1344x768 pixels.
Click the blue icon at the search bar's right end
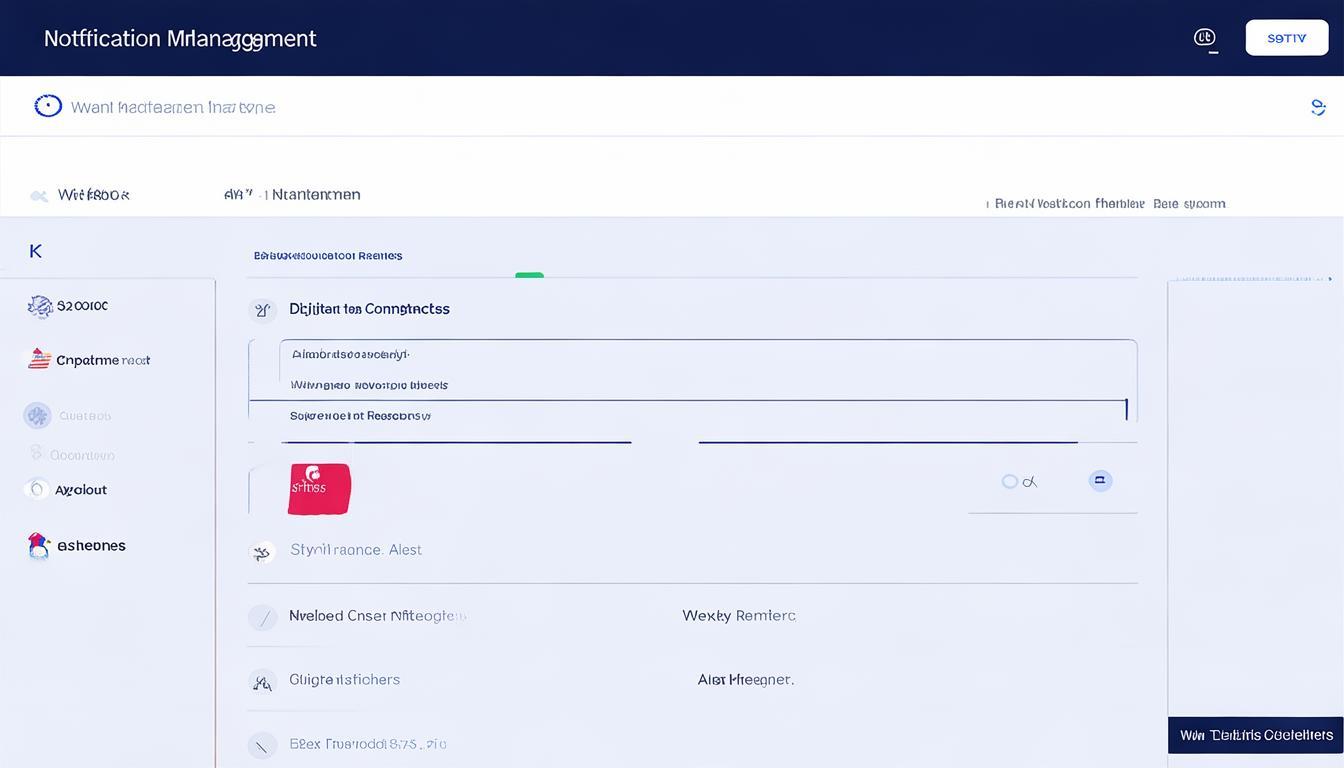(1317, 107)
